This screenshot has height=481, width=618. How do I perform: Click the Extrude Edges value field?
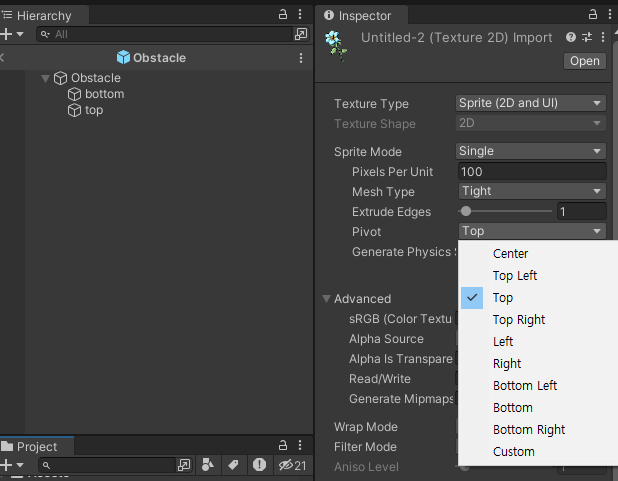click(x=581, y=212)
